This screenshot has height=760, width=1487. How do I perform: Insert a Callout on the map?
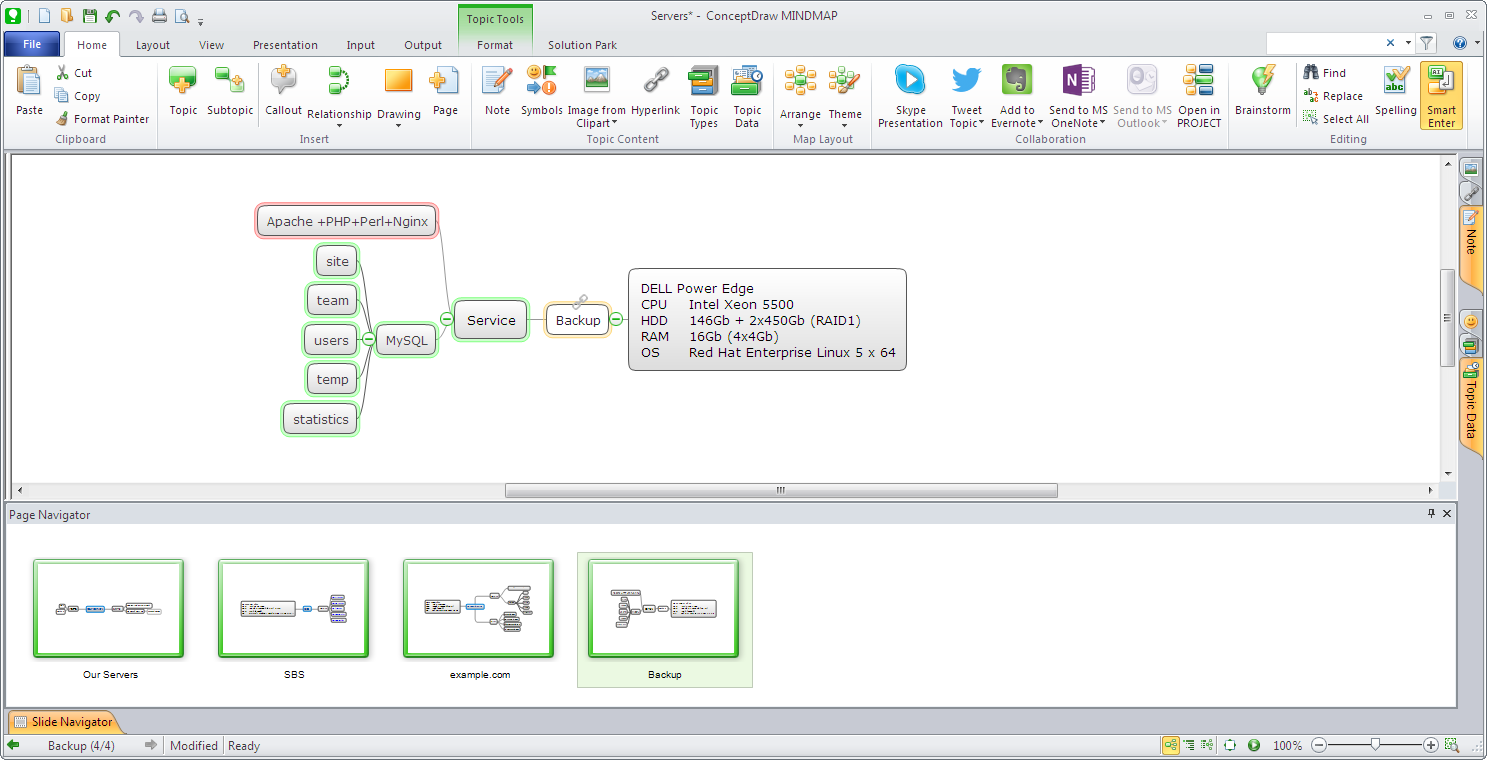click(283, 92)
